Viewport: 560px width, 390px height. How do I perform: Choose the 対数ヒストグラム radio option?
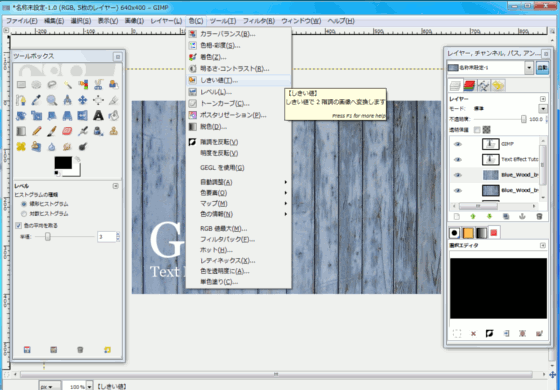(24, 214)
